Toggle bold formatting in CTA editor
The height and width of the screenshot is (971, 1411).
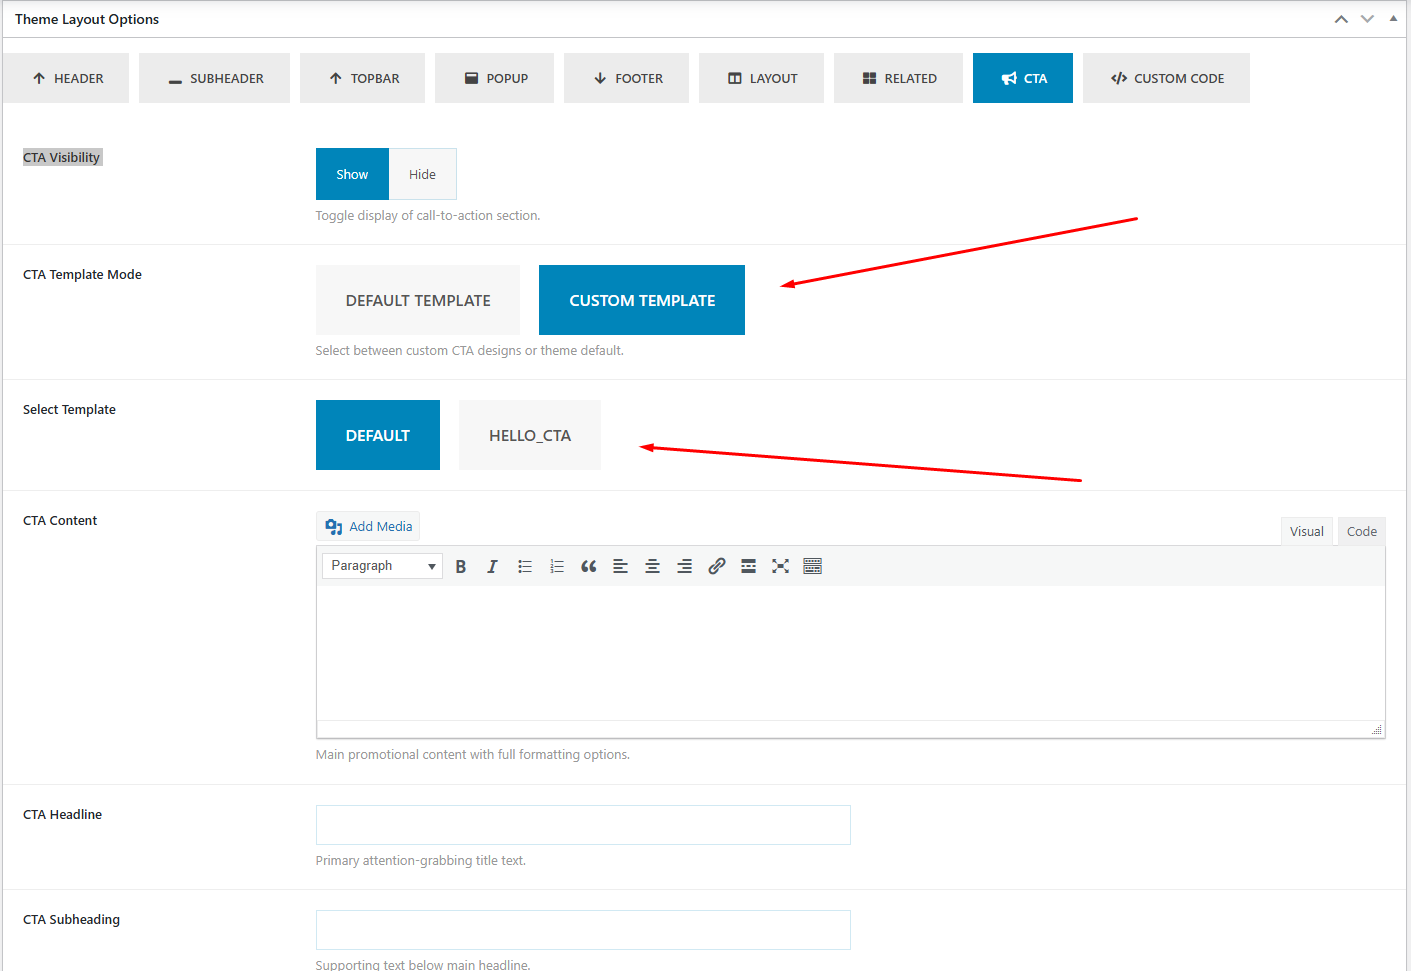tap(461, 566)
